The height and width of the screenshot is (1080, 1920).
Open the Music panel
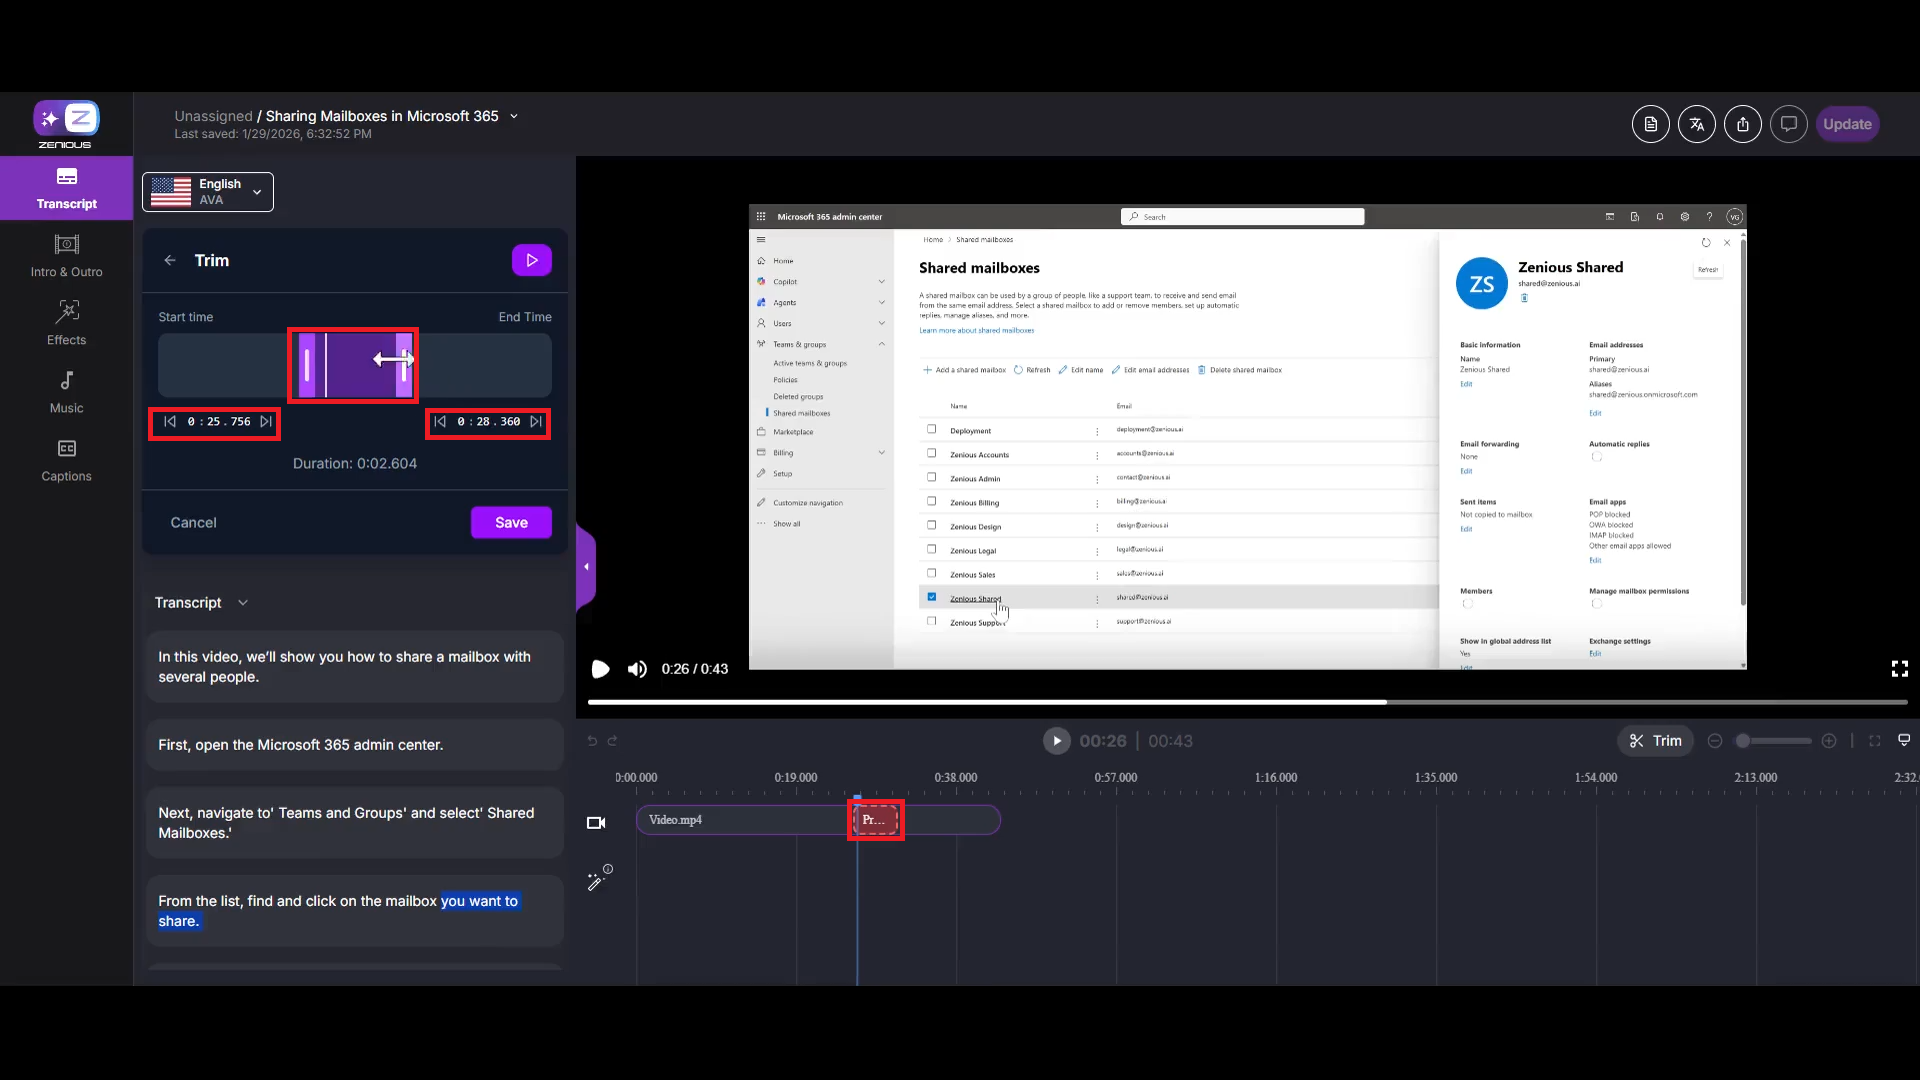click(66, 392)
